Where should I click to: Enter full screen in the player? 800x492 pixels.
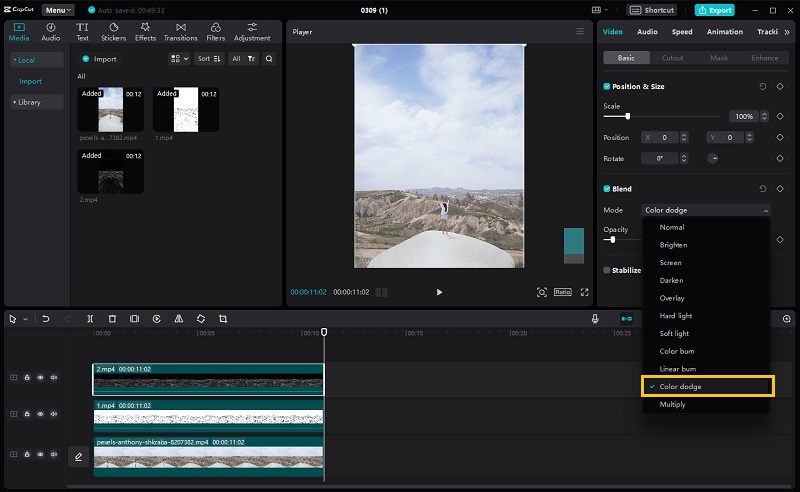tap(585, 292)
